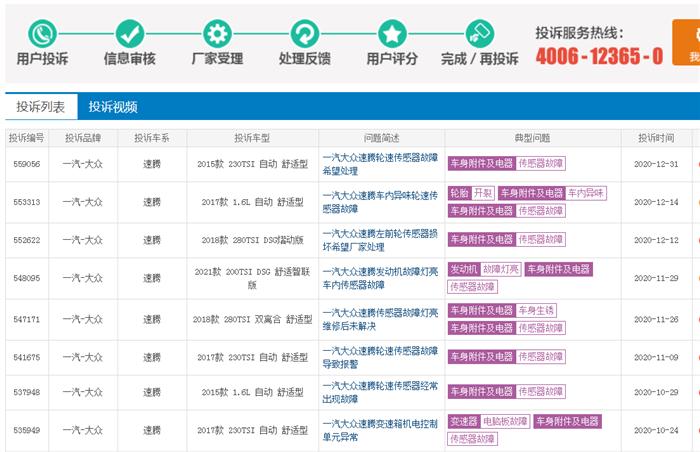Click the 投诉编号 column header

[x=27, y=138]
